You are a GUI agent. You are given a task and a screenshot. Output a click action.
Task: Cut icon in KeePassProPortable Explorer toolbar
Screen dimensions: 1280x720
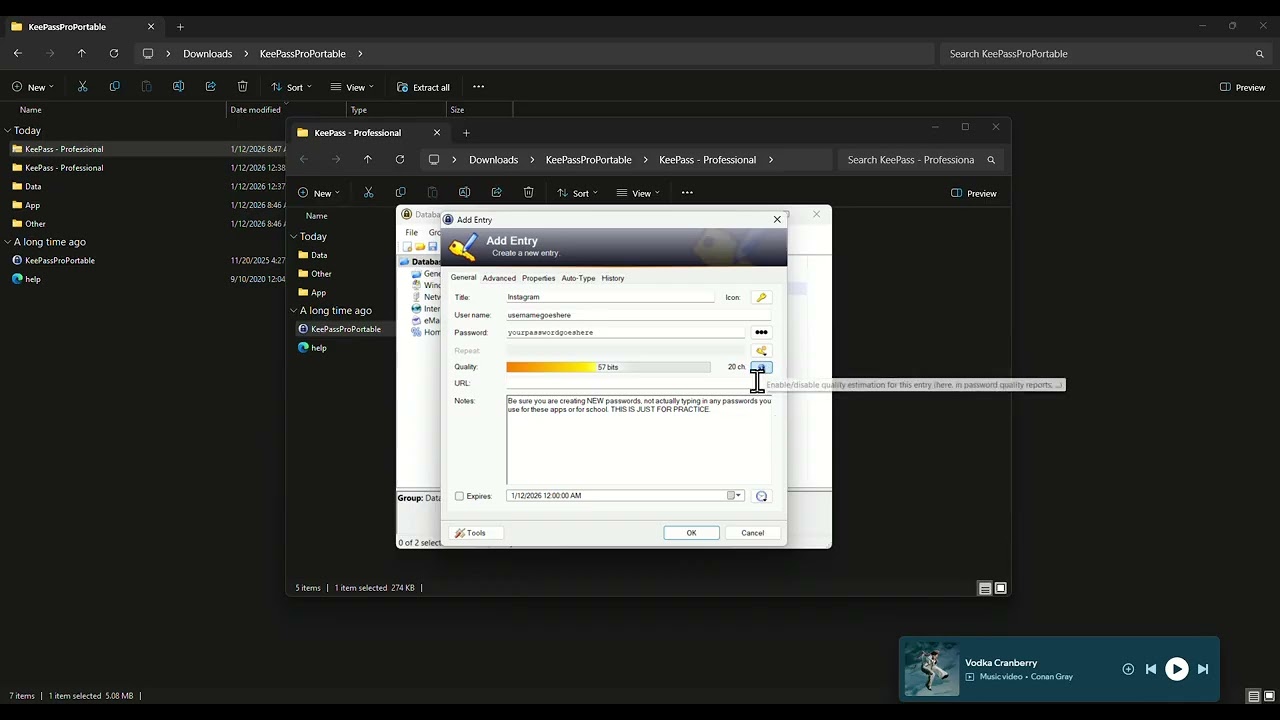[82, 87]
